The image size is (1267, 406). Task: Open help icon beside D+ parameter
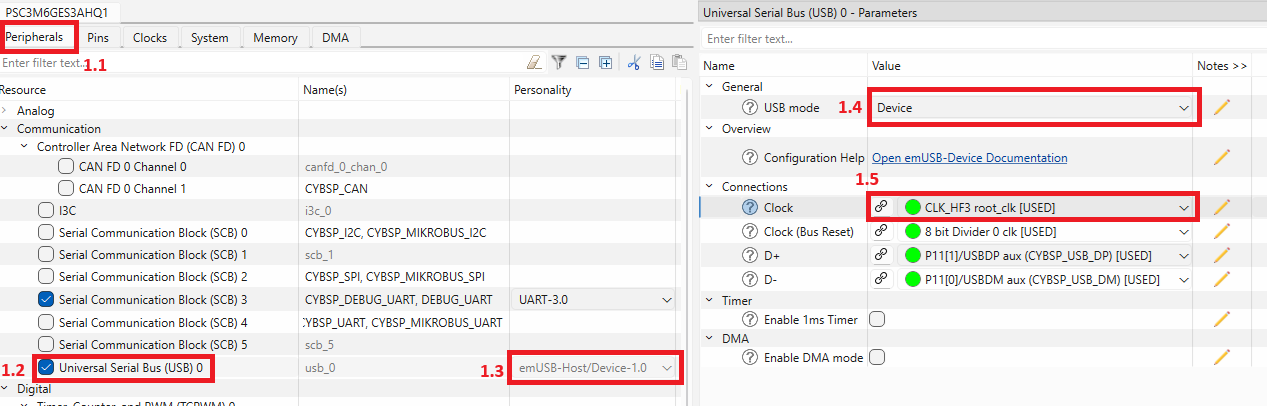pyautogui.click(x=750, y=255)
